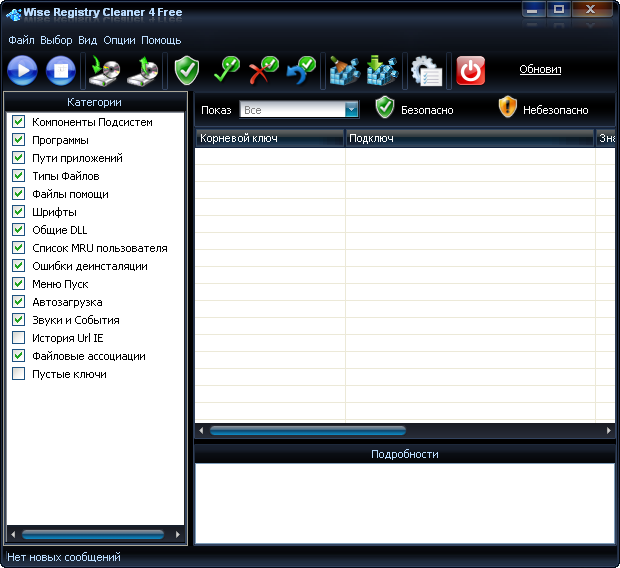Screen dimensions: 620x568
Task: Click the green arrow registry defrag icon
Action: (x=382, y=70)
